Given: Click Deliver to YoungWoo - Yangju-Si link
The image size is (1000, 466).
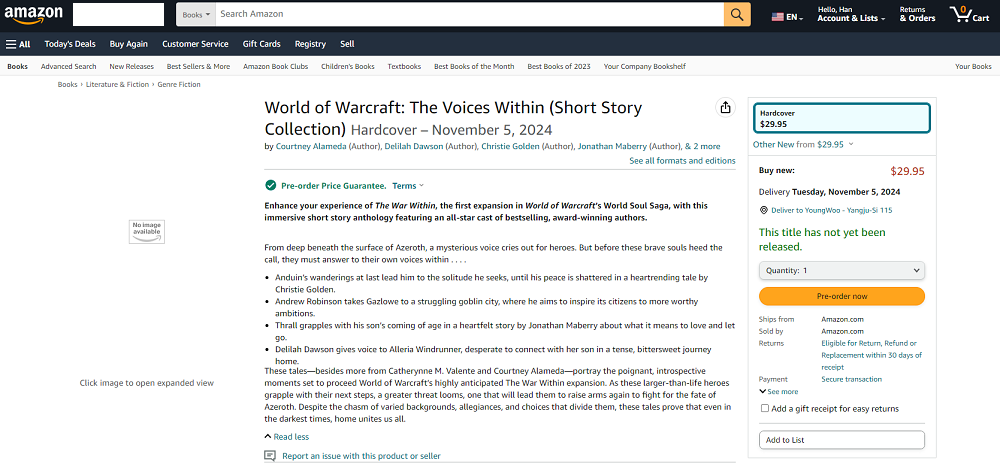Looking at the screenshot, I should [832, 210].
